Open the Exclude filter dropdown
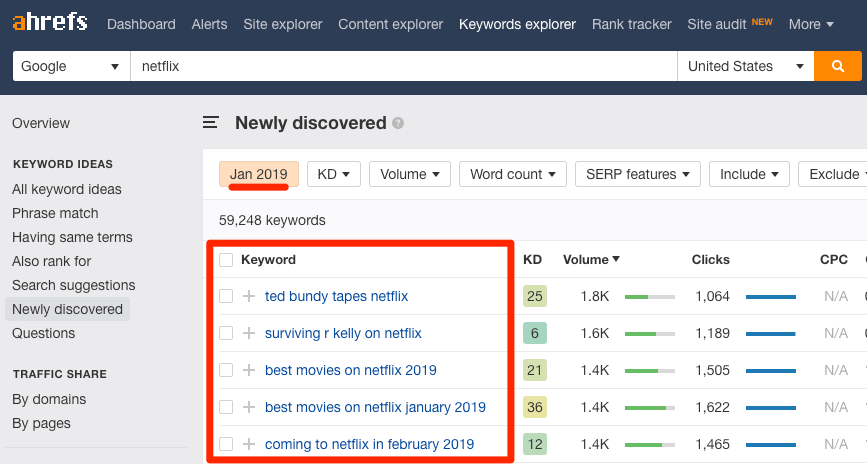This screenshot has height=464, width=867. click(x=833, y=174)
